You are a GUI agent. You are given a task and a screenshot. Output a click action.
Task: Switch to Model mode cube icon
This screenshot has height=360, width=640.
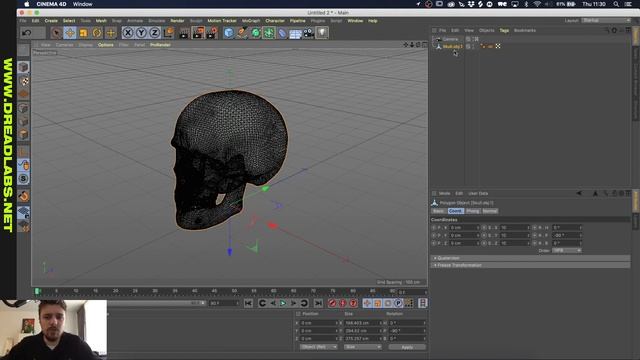point(24,67)
